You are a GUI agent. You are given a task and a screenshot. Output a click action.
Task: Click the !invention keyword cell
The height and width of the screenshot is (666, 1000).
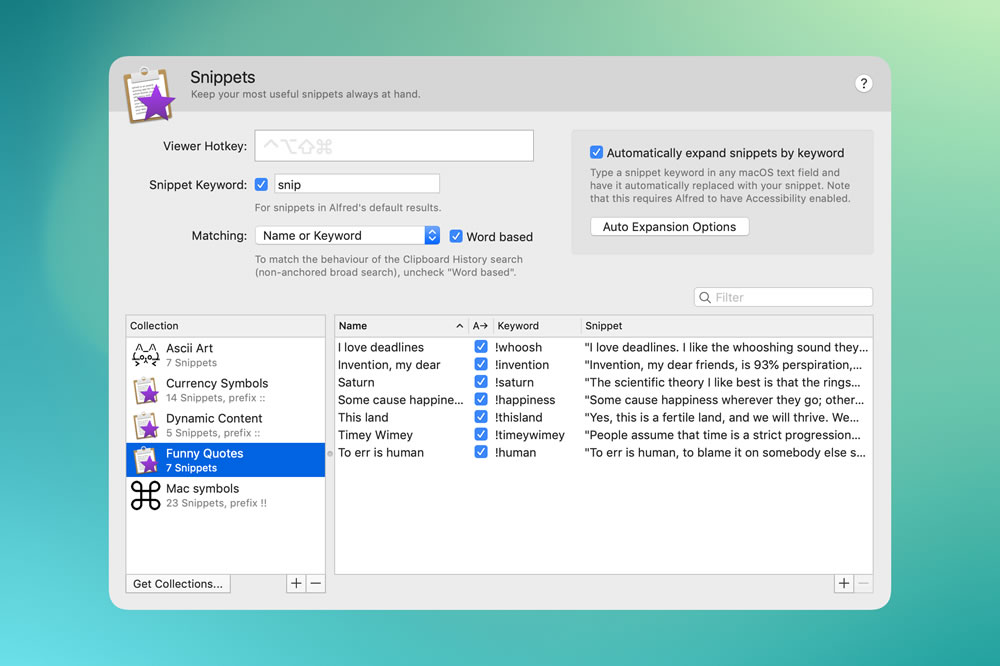pos(522,365)
